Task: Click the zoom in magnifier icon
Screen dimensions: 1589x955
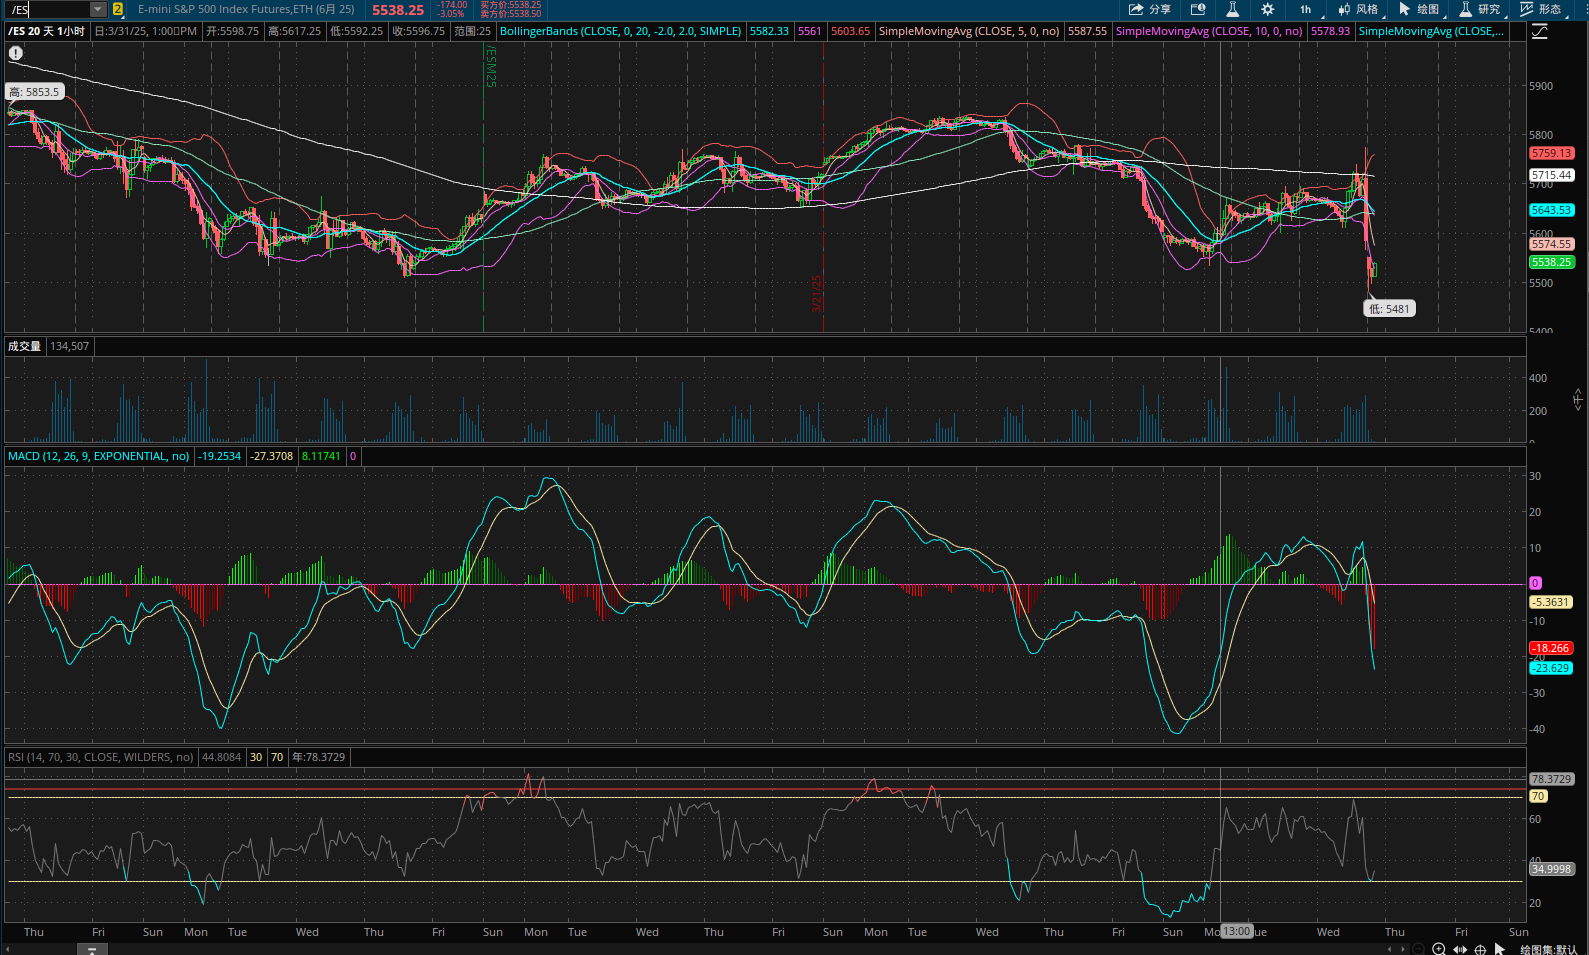Action: [1439, 949]
